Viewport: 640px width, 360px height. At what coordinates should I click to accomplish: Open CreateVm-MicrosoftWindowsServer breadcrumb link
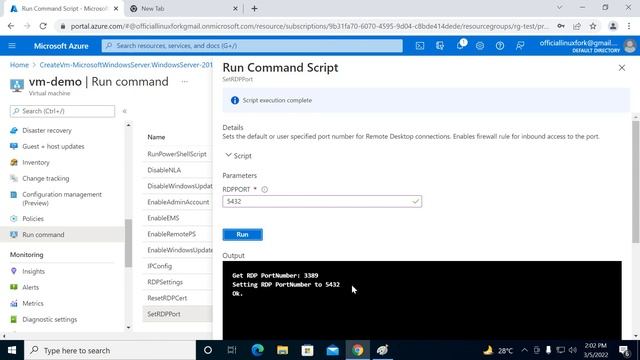click(126, 65)
